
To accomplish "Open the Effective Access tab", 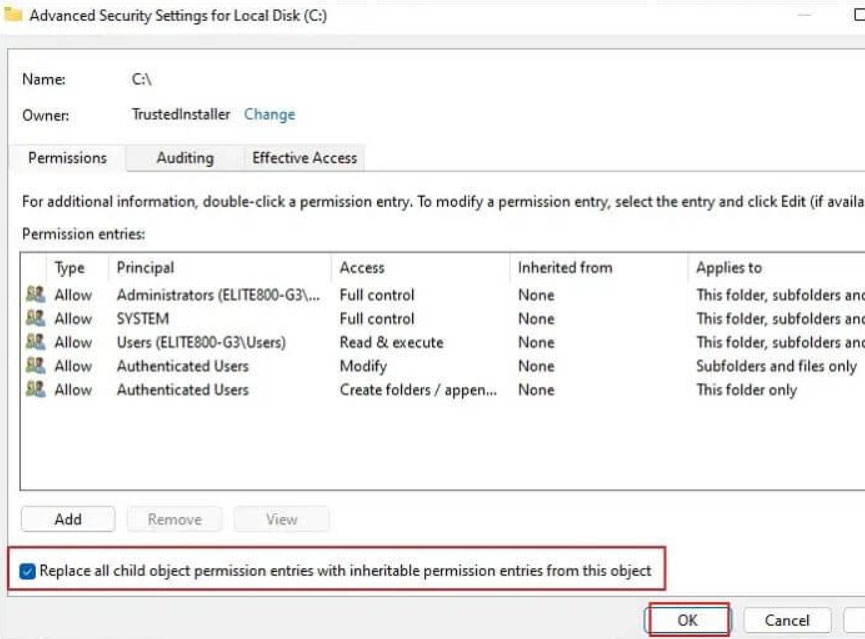I will [x=304, y=158].
